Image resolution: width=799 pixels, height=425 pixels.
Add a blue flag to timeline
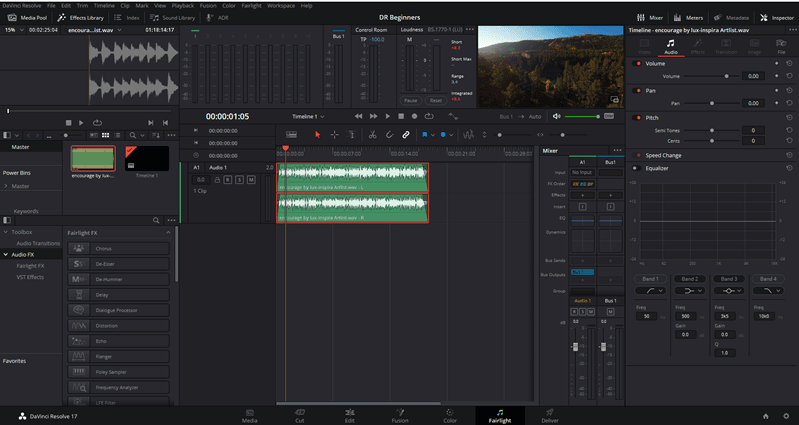point(424,135)
